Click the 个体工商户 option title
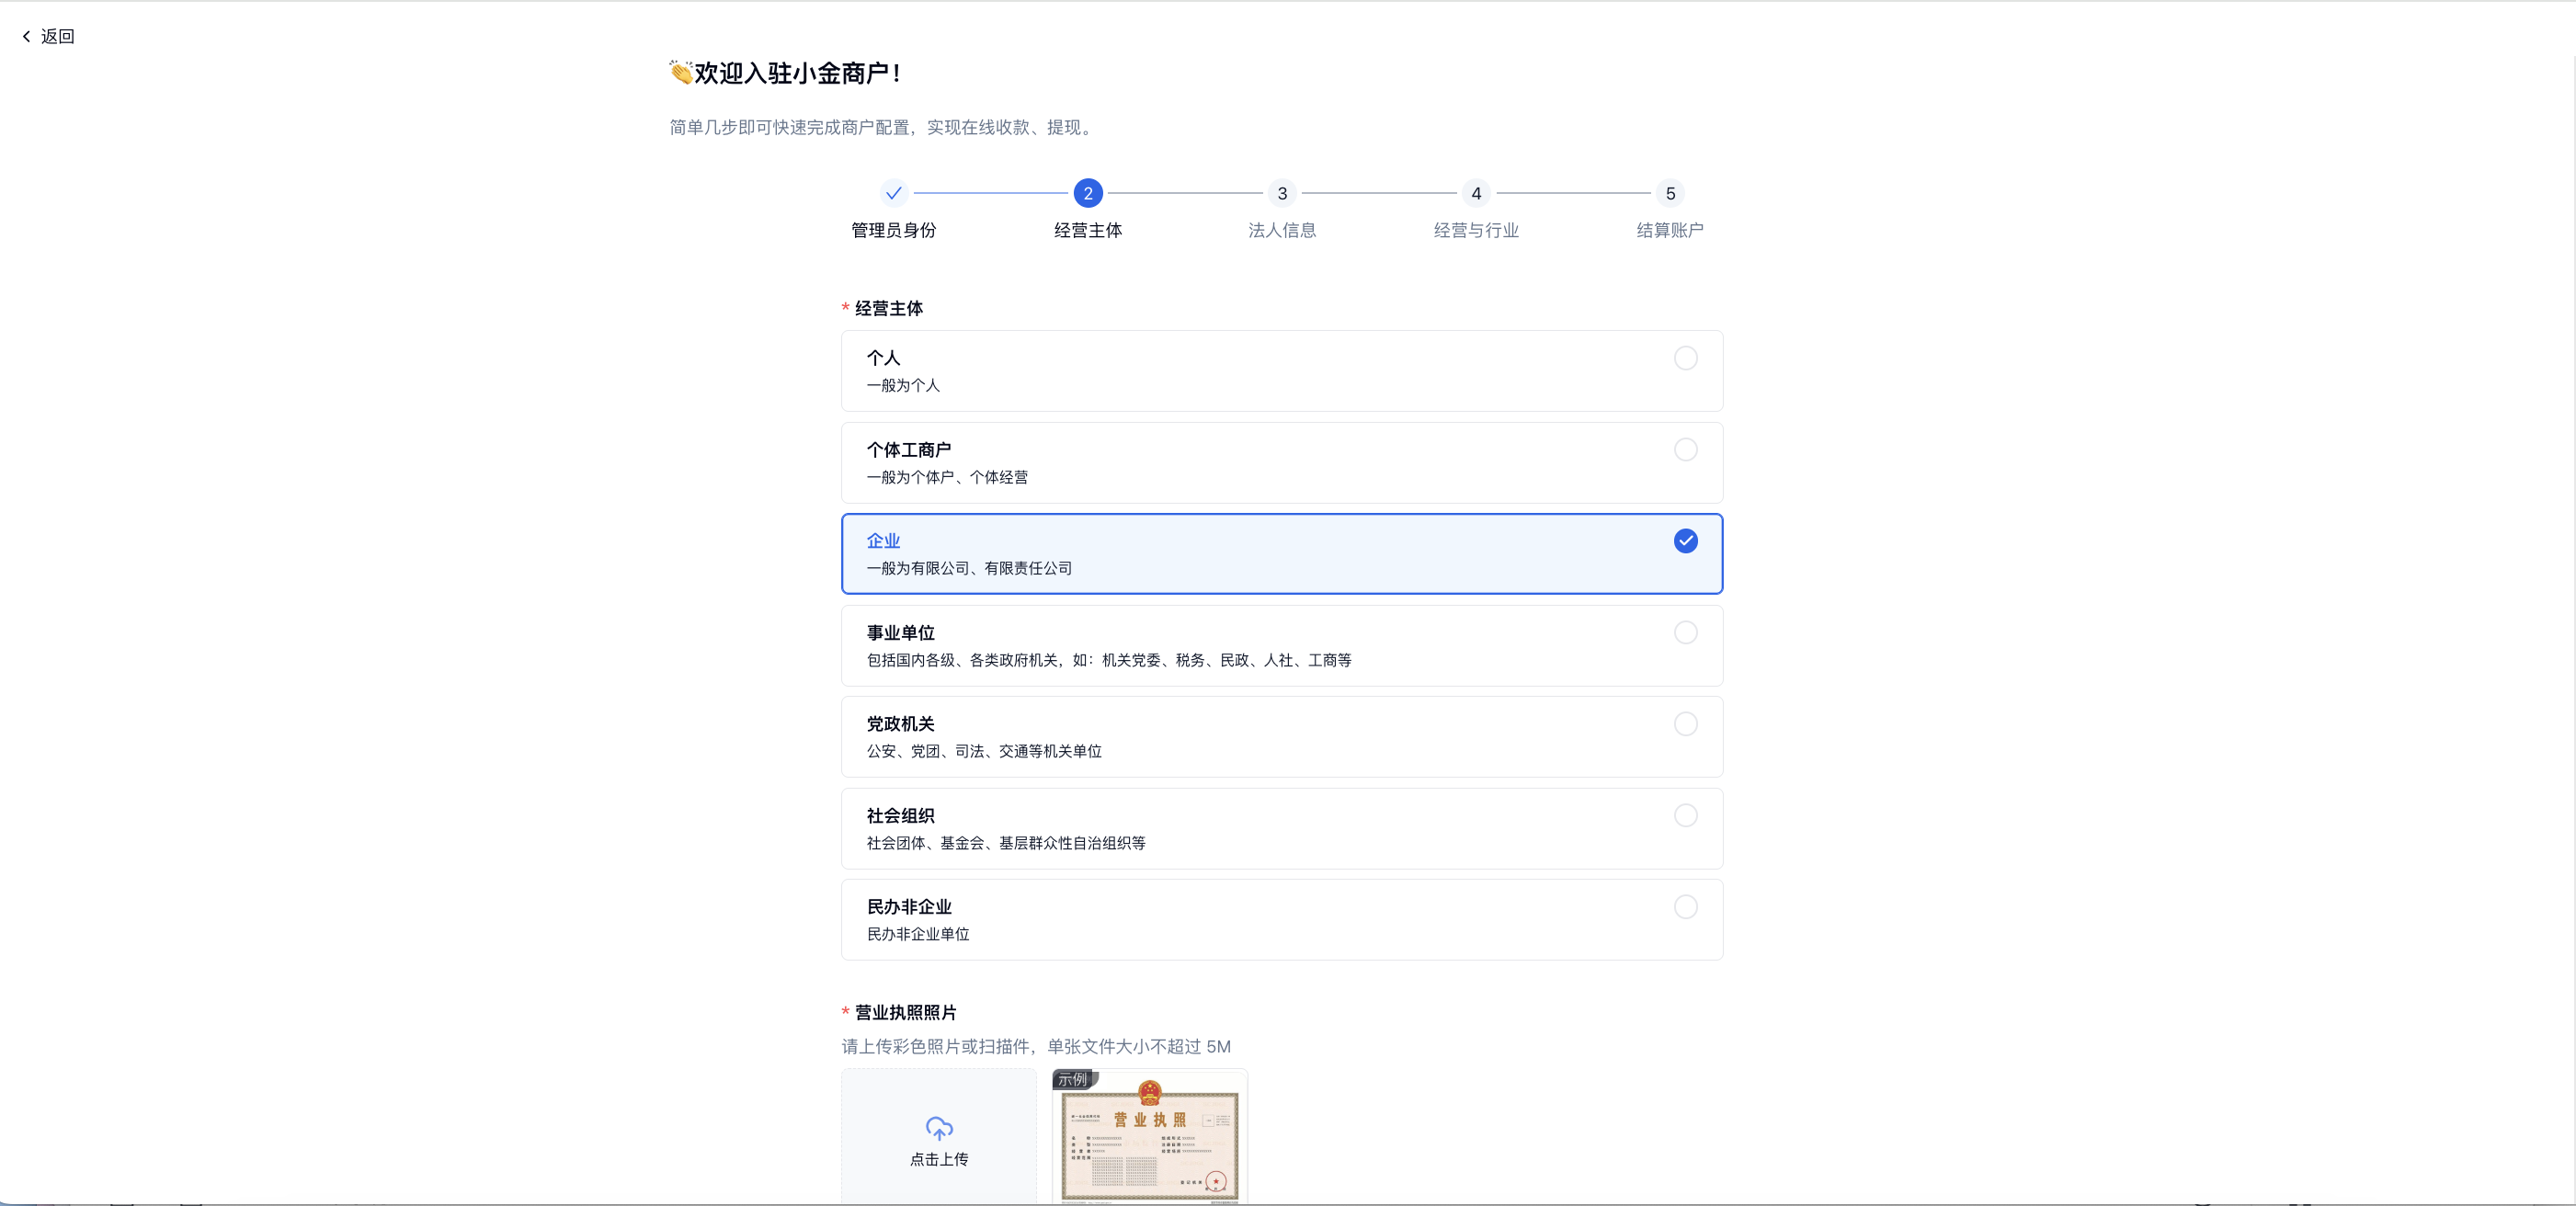 pos(908,450)
